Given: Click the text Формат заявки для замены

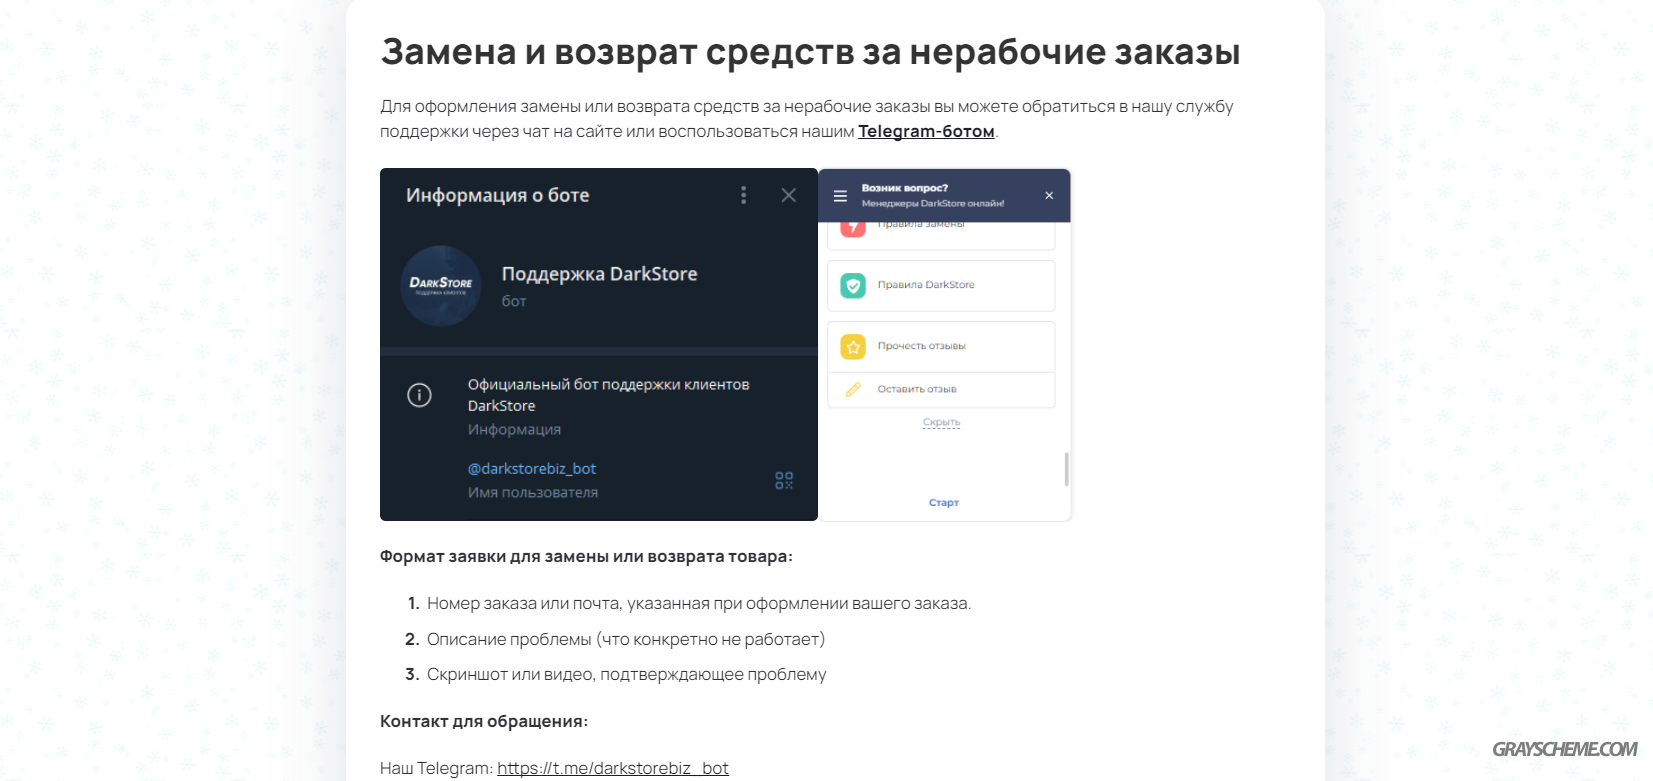Looking at the screenshot, I should tap(586, 556).
